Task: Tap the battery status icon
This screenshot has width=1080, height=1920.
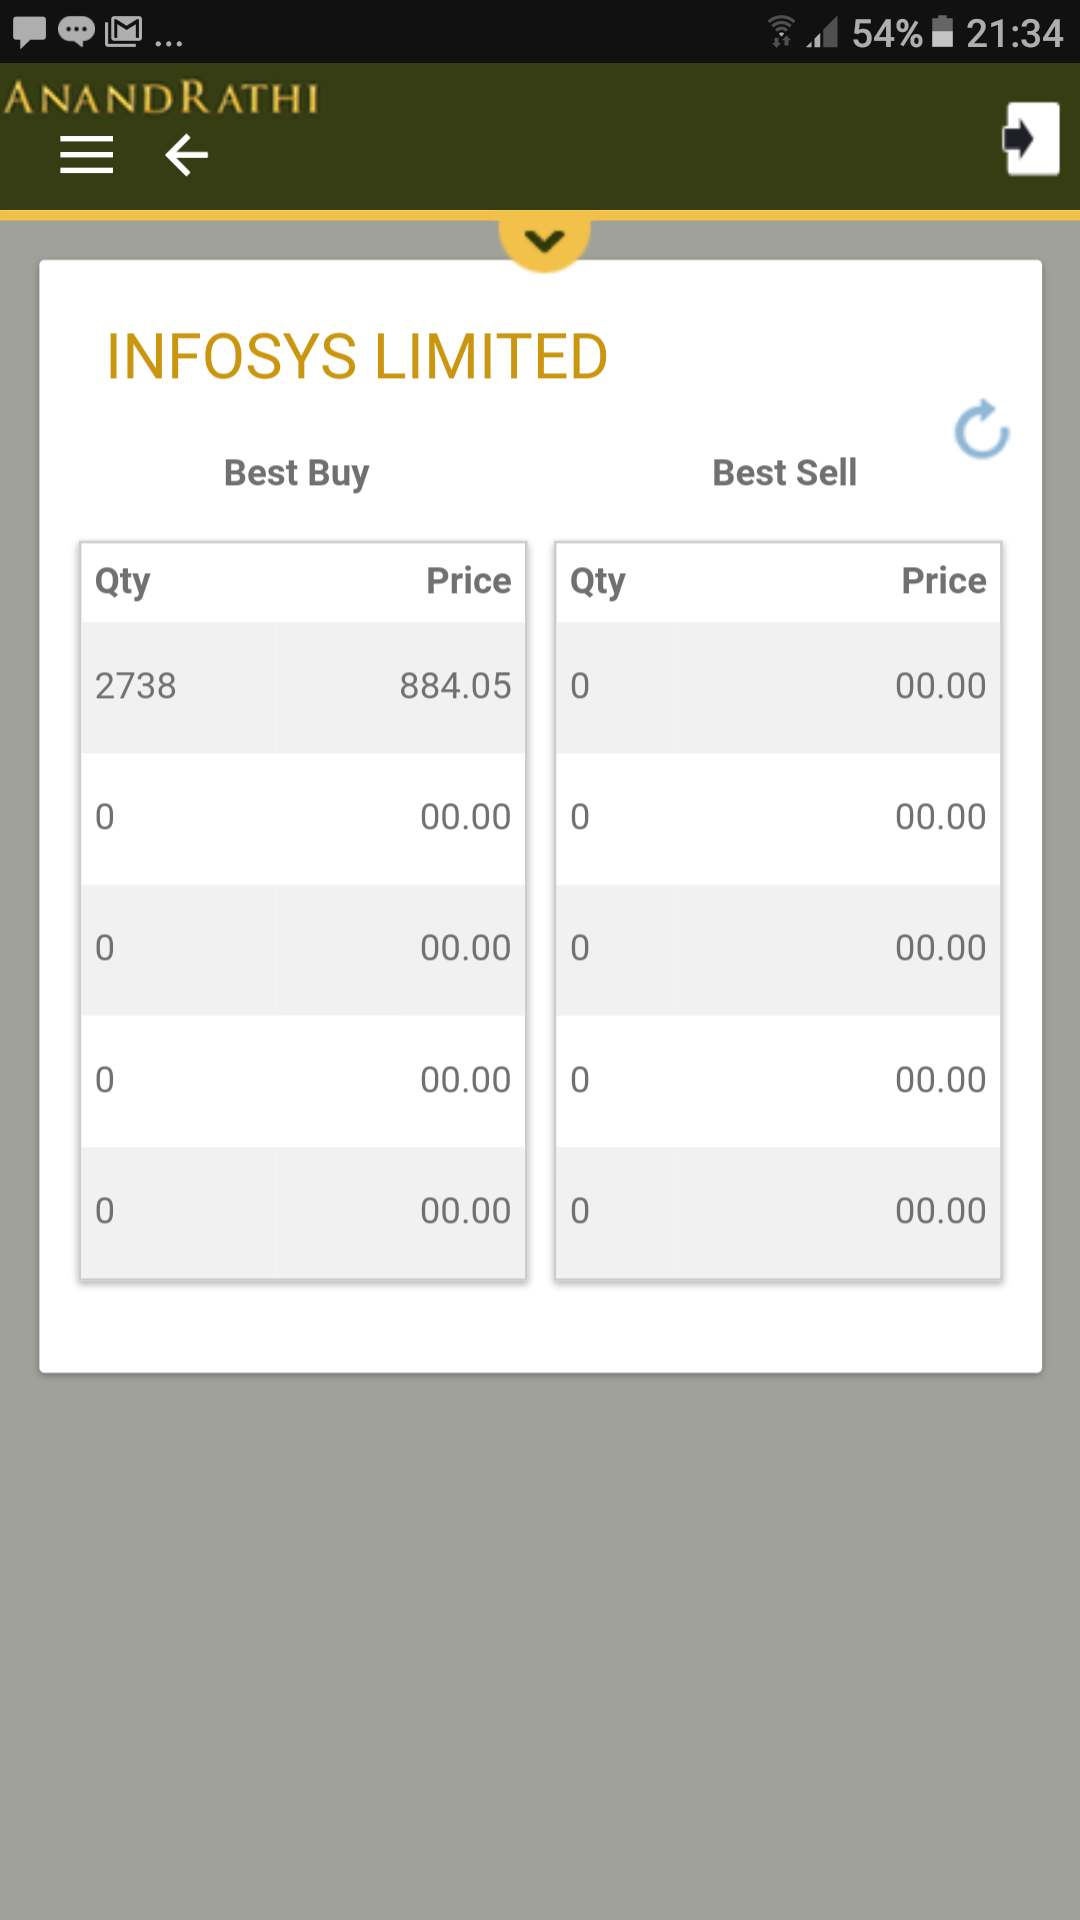Action: [x=942, y=32]
